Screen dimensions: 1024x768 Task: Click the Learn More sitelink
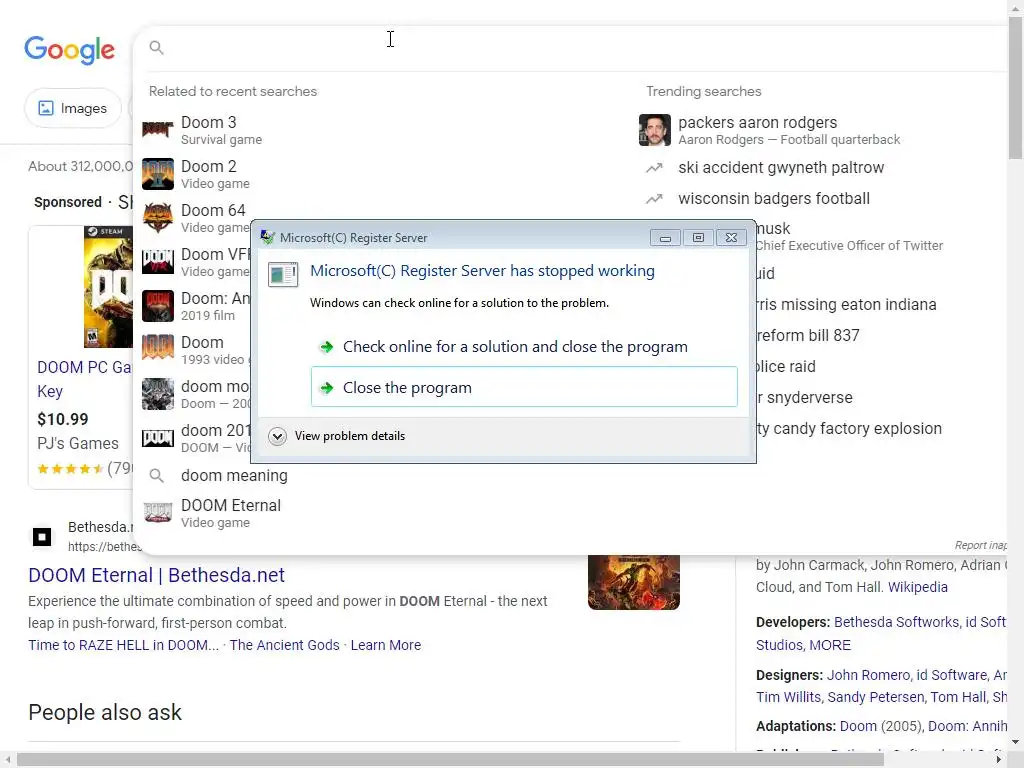pos(386,645)
